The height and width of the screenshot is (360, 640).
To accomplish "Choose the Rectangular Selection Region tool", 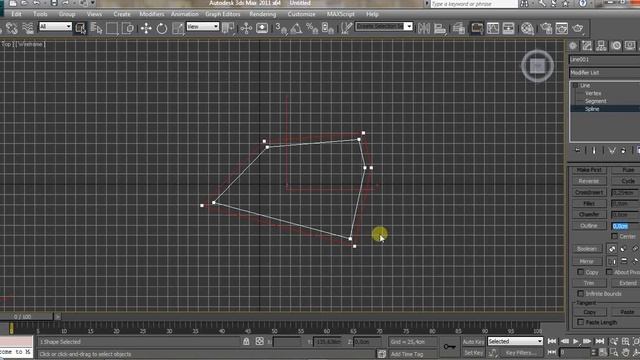I will click(112, 28).
